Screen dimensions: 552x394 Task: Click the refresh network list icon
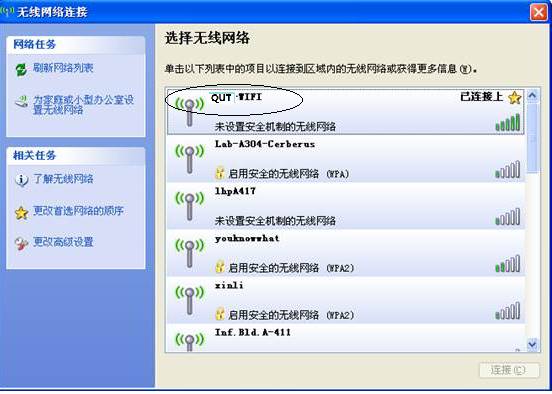pyautogui.click(x=21, y=69)
